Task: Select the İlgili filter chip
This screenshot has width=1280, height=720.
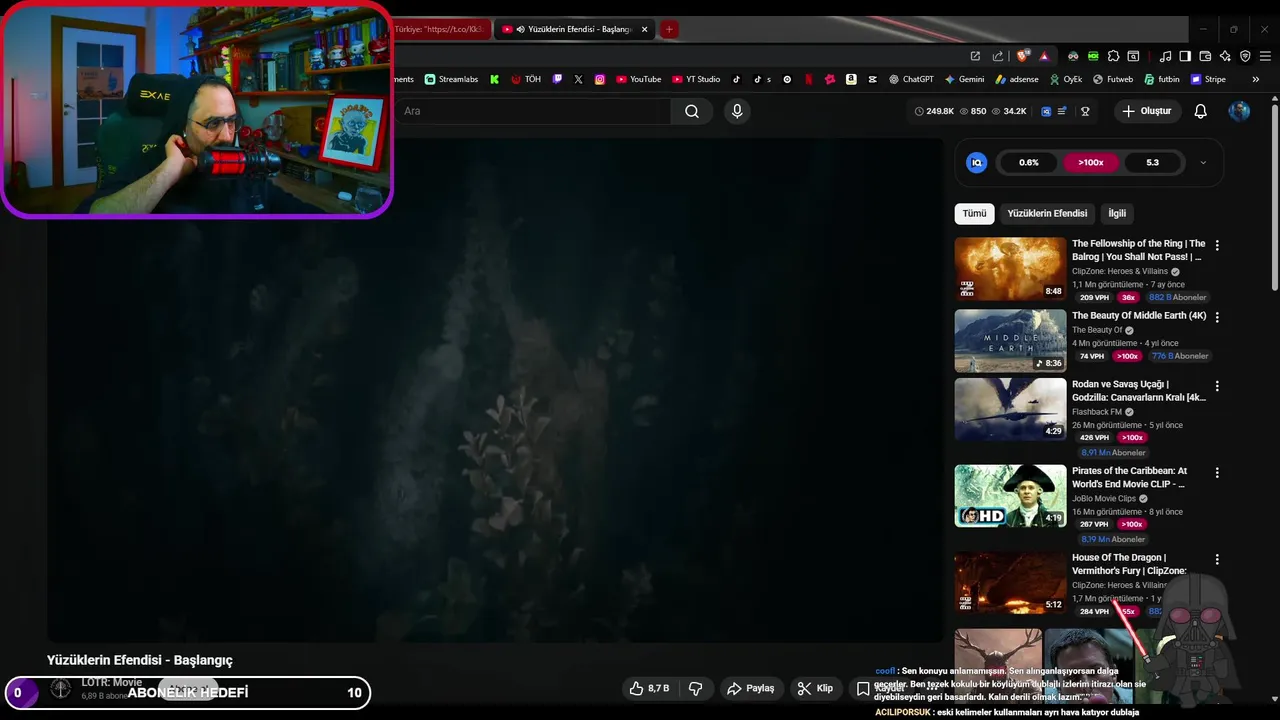Action: [1117, 213]
